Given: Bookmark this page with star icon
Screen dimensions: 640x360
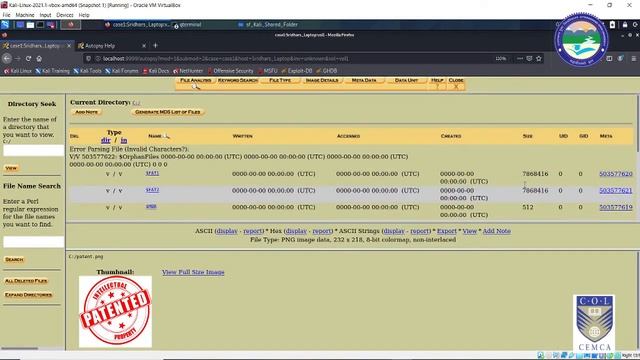Looking at the screenshot, I should tap(539, 58).
